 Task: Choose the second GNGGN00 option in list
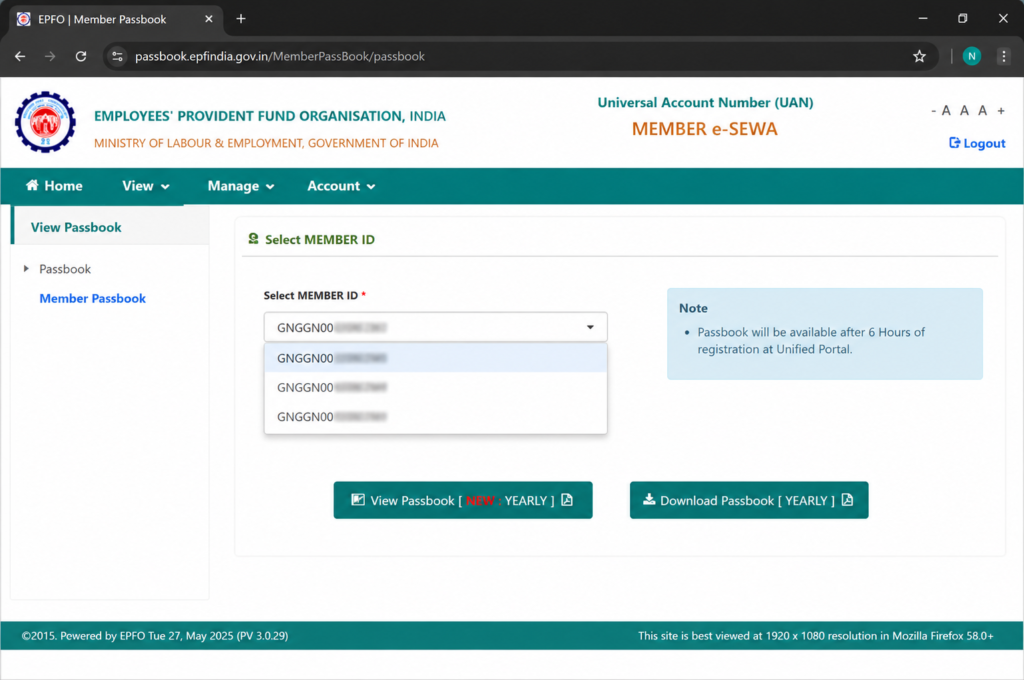436,387
